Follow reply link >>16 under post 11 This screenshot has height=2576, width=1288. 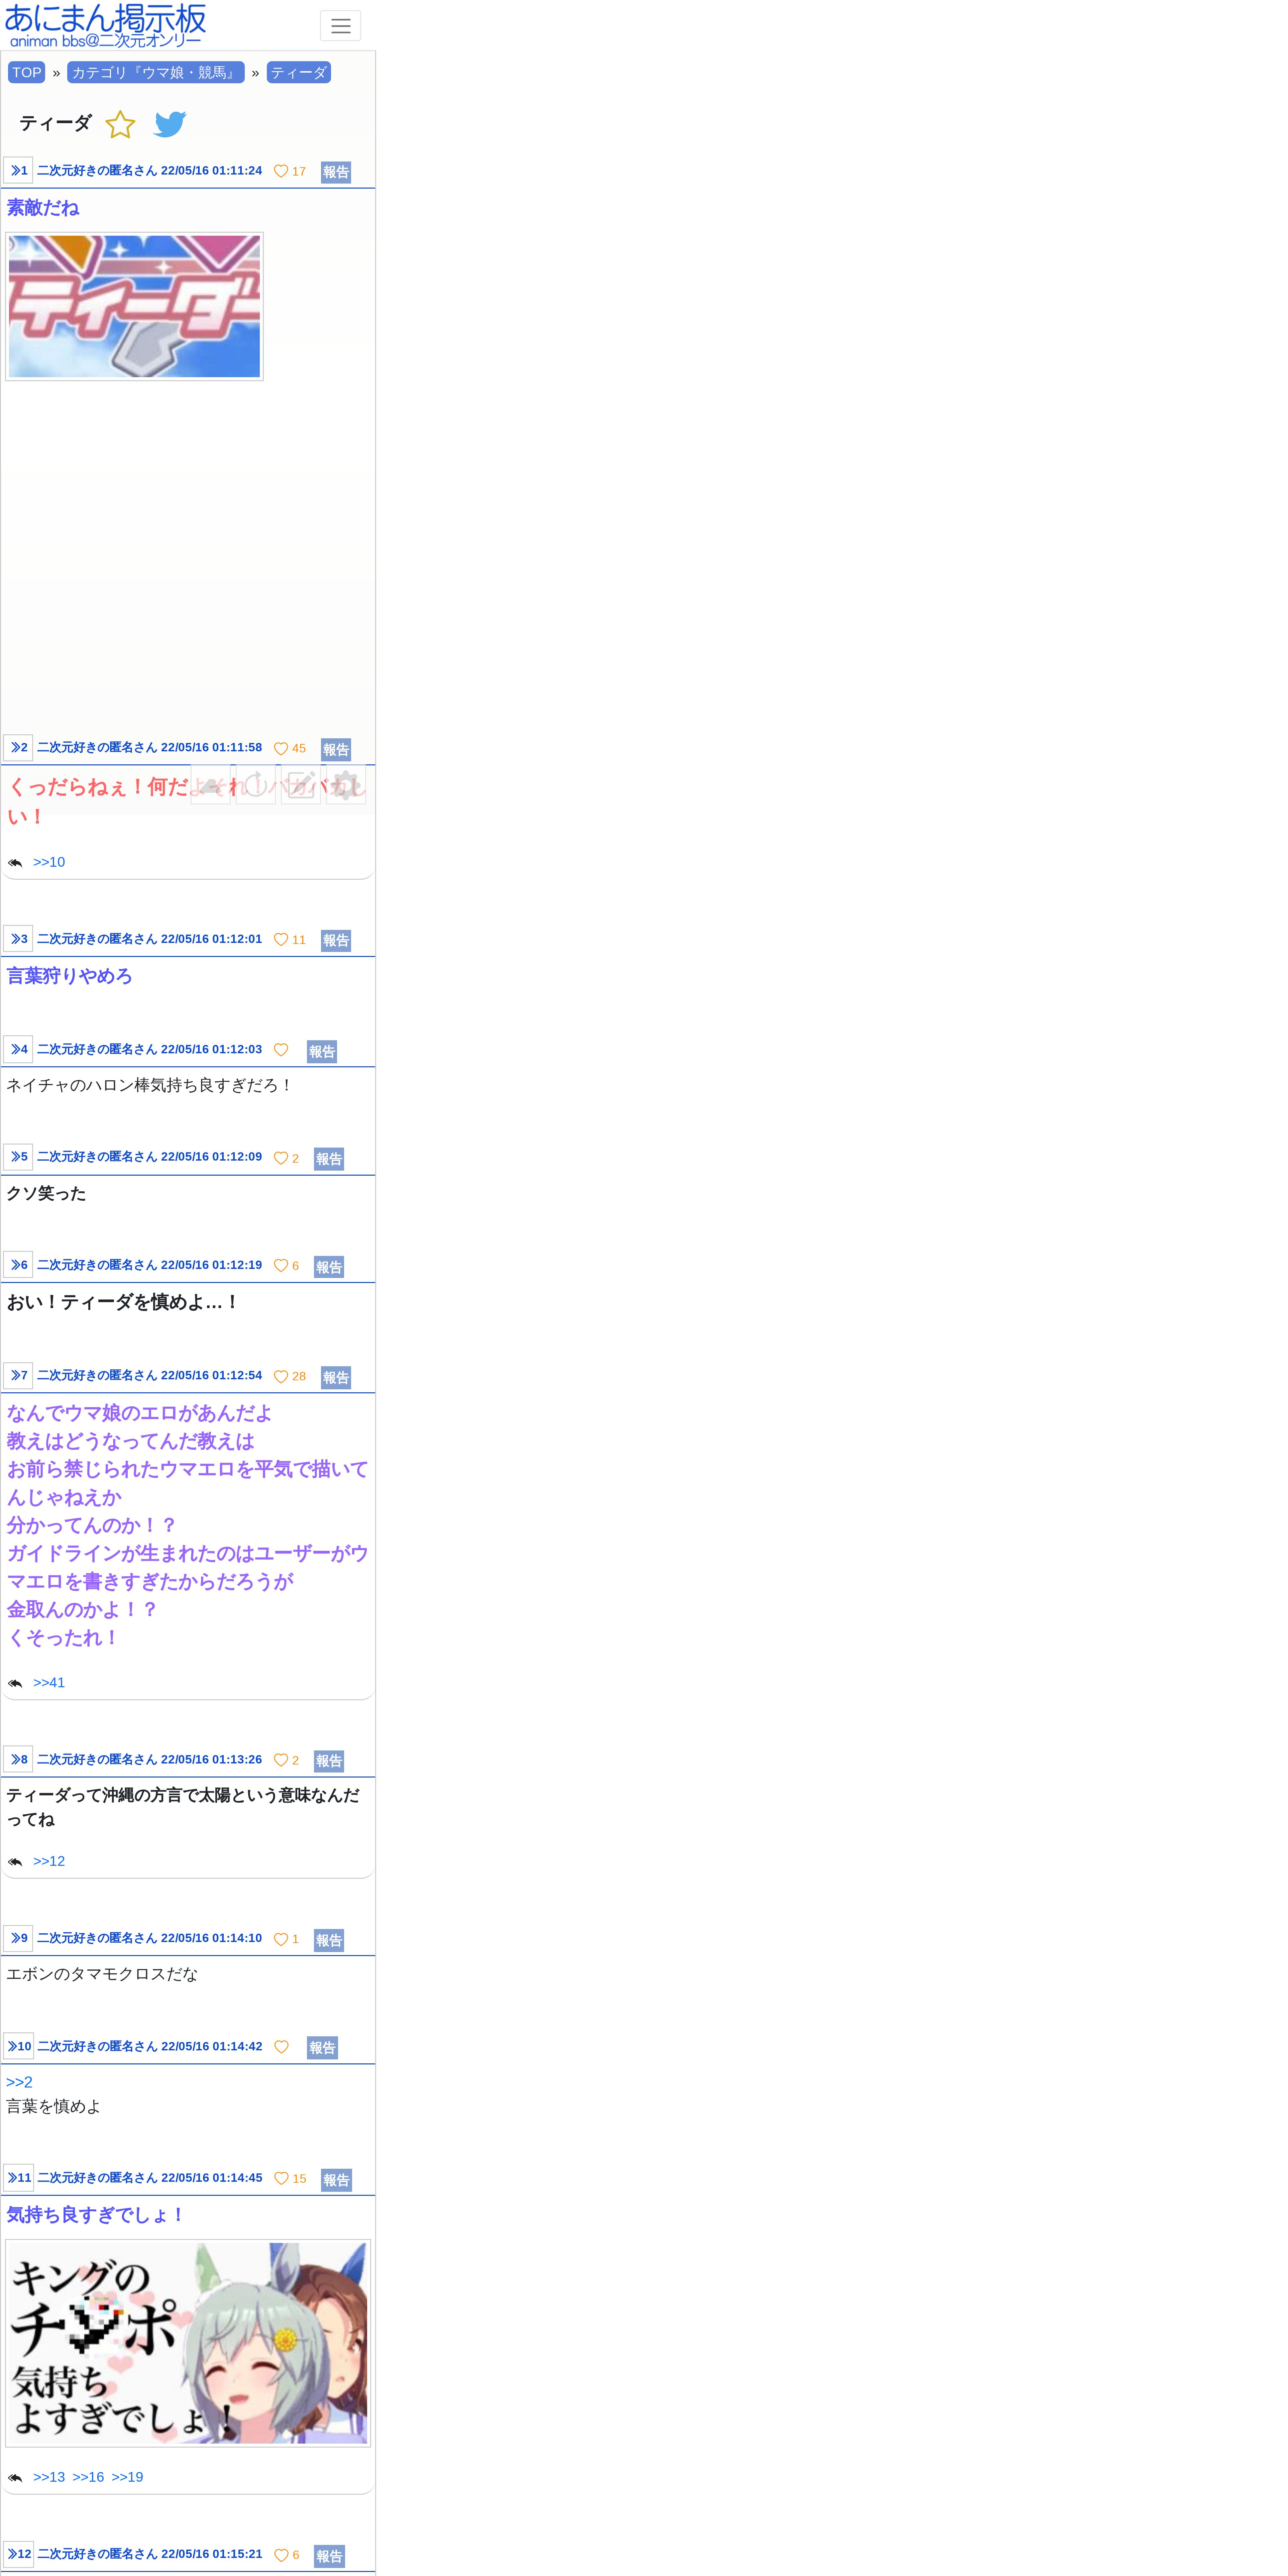88,2477
